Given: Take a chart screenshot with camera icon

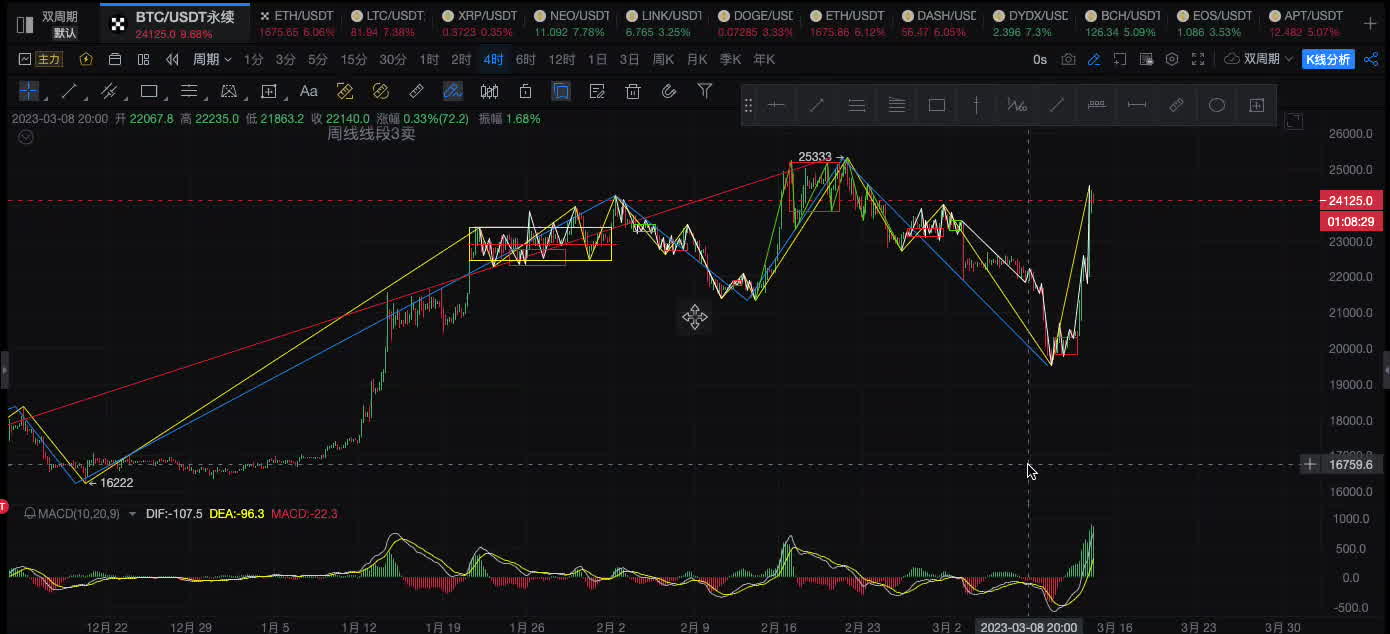Looking at the screenshot, I should click(x=1068, y=60).
